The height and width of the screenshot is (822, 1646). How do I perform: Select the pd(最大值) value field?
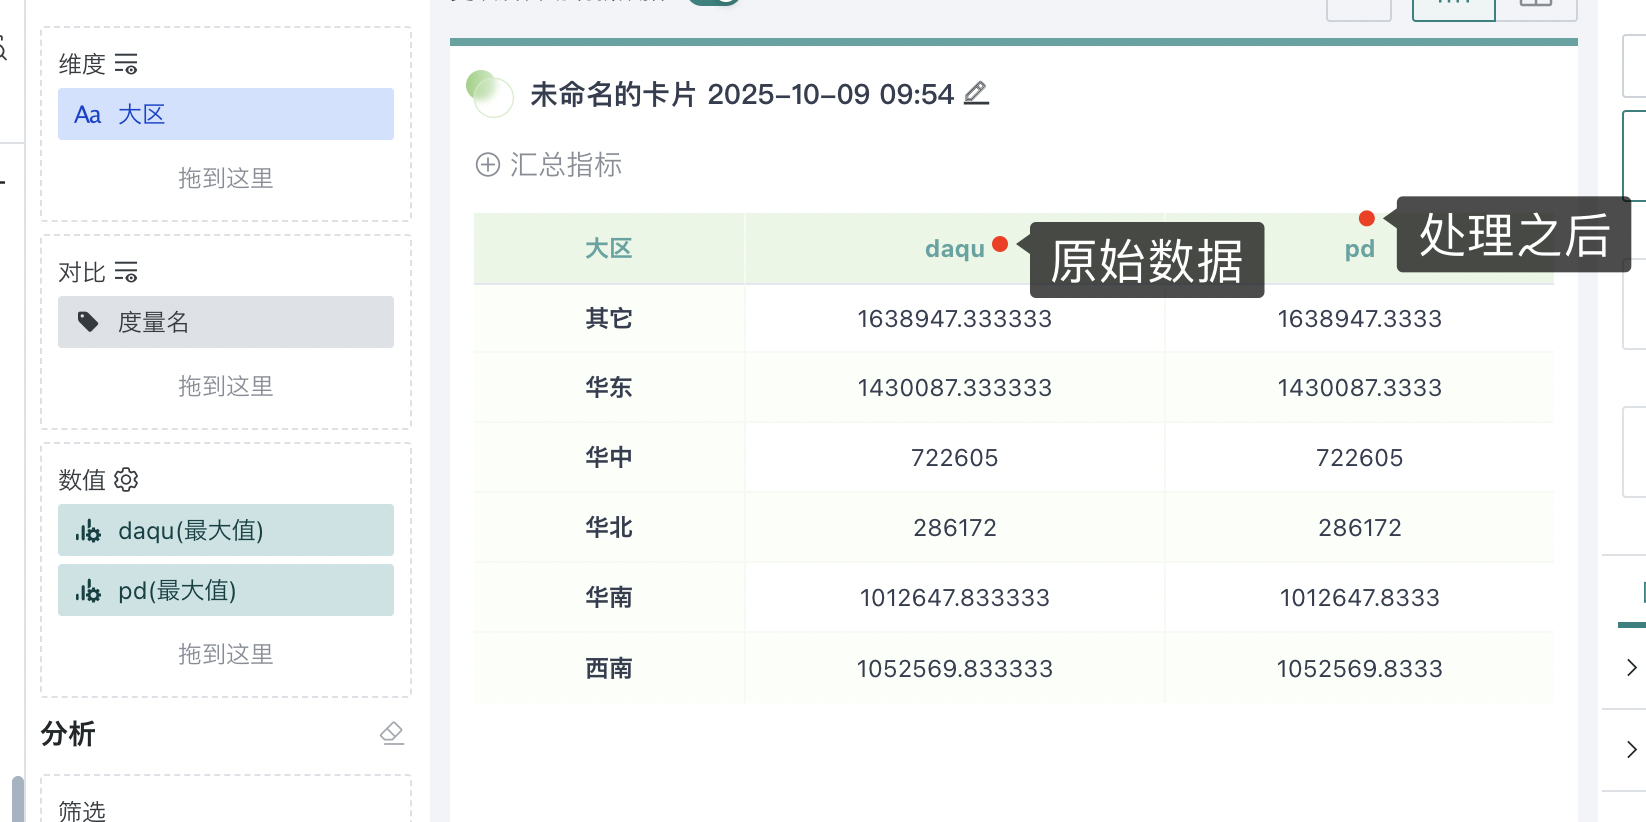(x=226, y=590)
